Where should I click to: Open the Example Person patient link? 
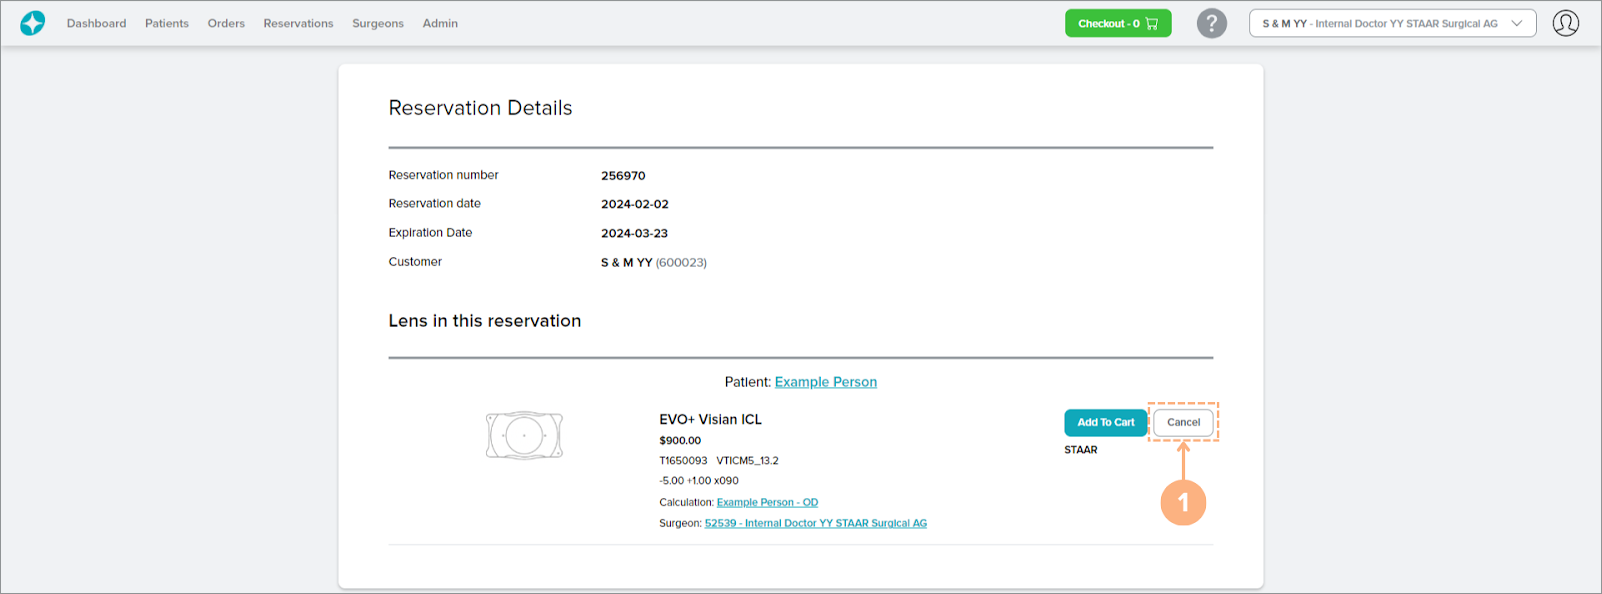point(825,382)
